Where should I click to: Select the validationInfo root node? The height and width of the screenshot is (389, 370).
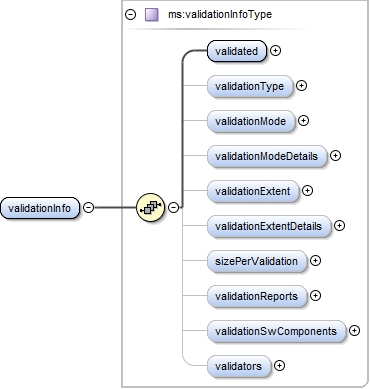coord(40,208)
